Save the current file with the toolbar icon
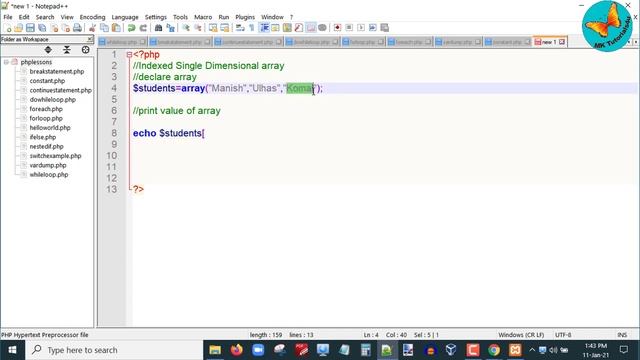Screen dimensions: 640x360 30,28
